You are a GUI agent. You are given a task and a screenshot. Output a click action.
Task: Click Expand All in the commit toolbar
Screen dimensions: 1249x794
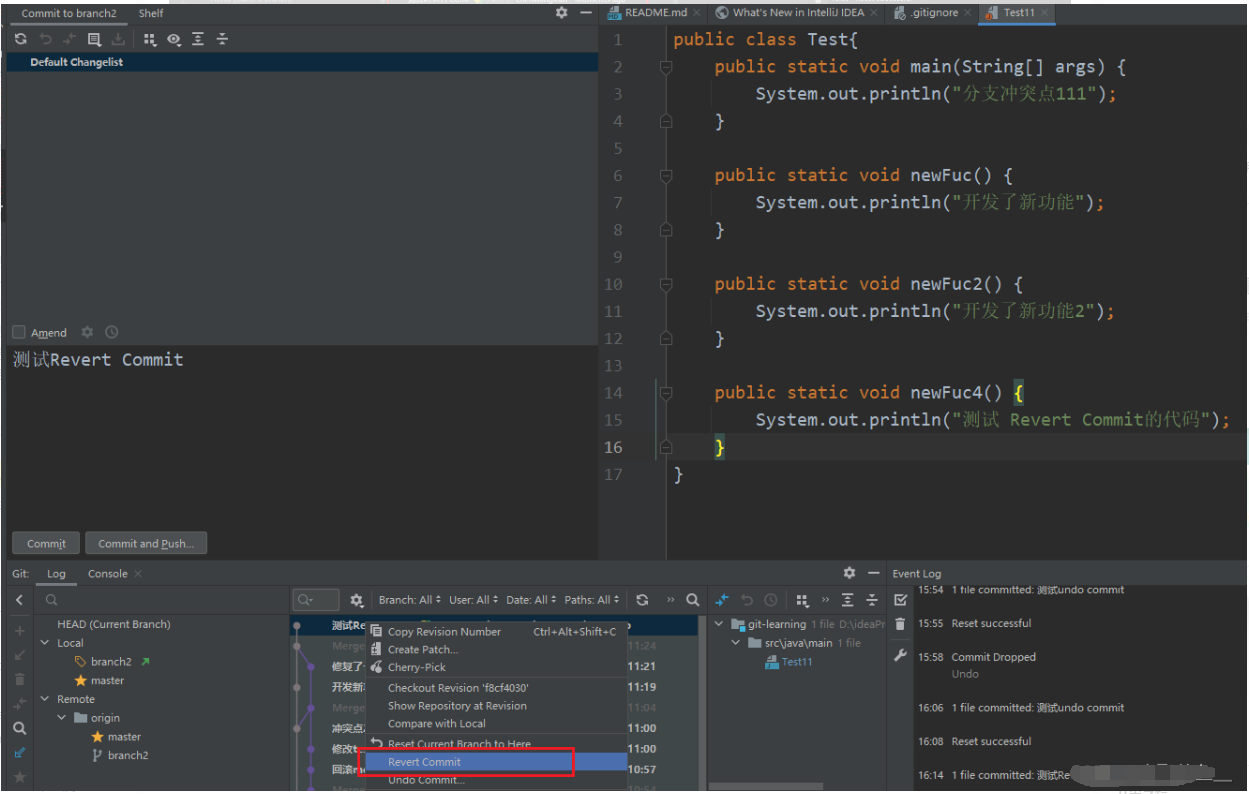(x=198, y=39)
